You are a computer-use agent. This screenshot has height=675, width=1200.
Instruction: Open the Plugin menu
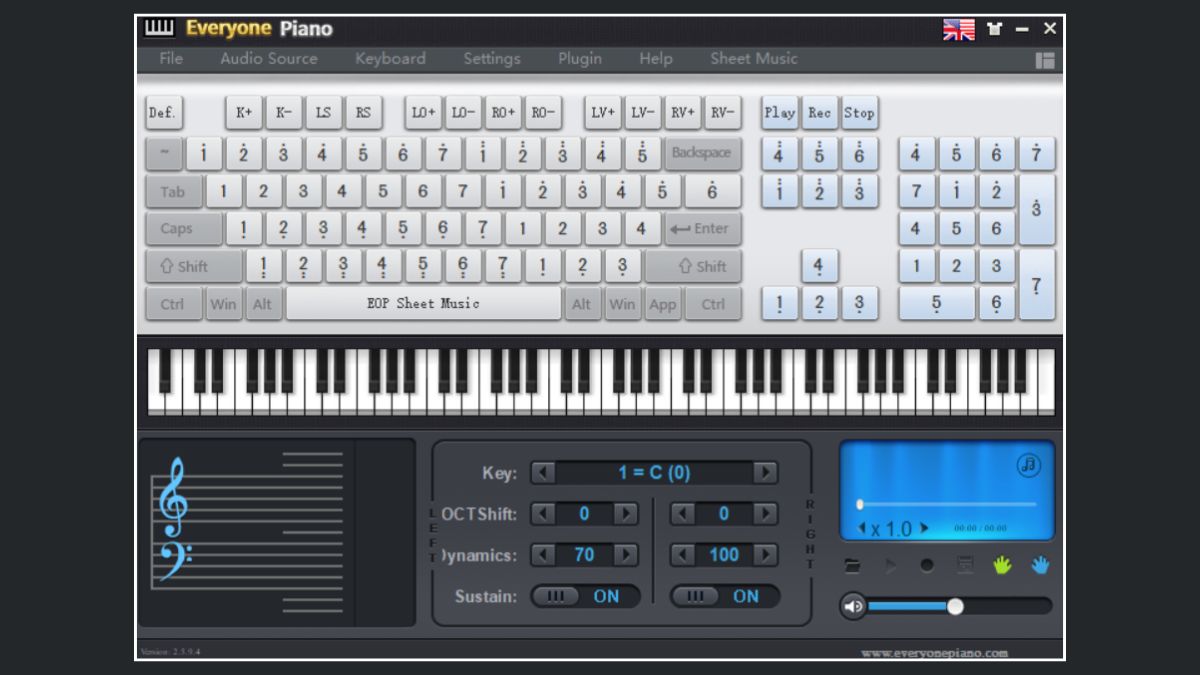580,59
